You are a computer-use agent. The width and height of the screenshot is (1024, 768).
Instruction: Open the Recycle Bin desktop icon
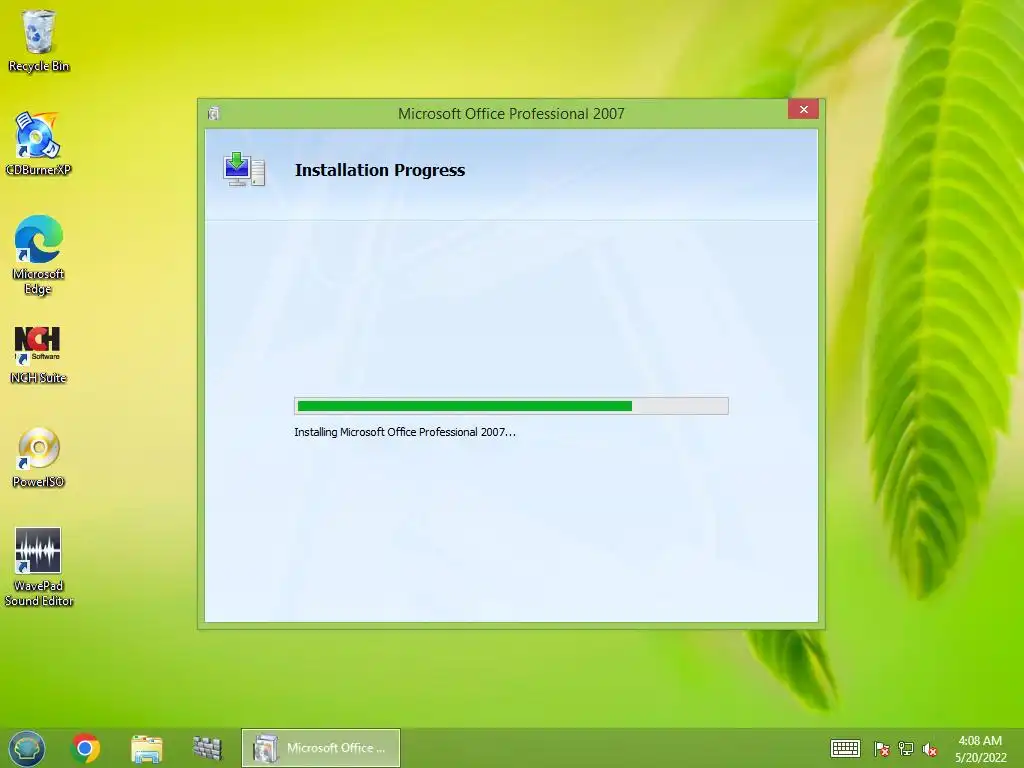tap(39, 40)
